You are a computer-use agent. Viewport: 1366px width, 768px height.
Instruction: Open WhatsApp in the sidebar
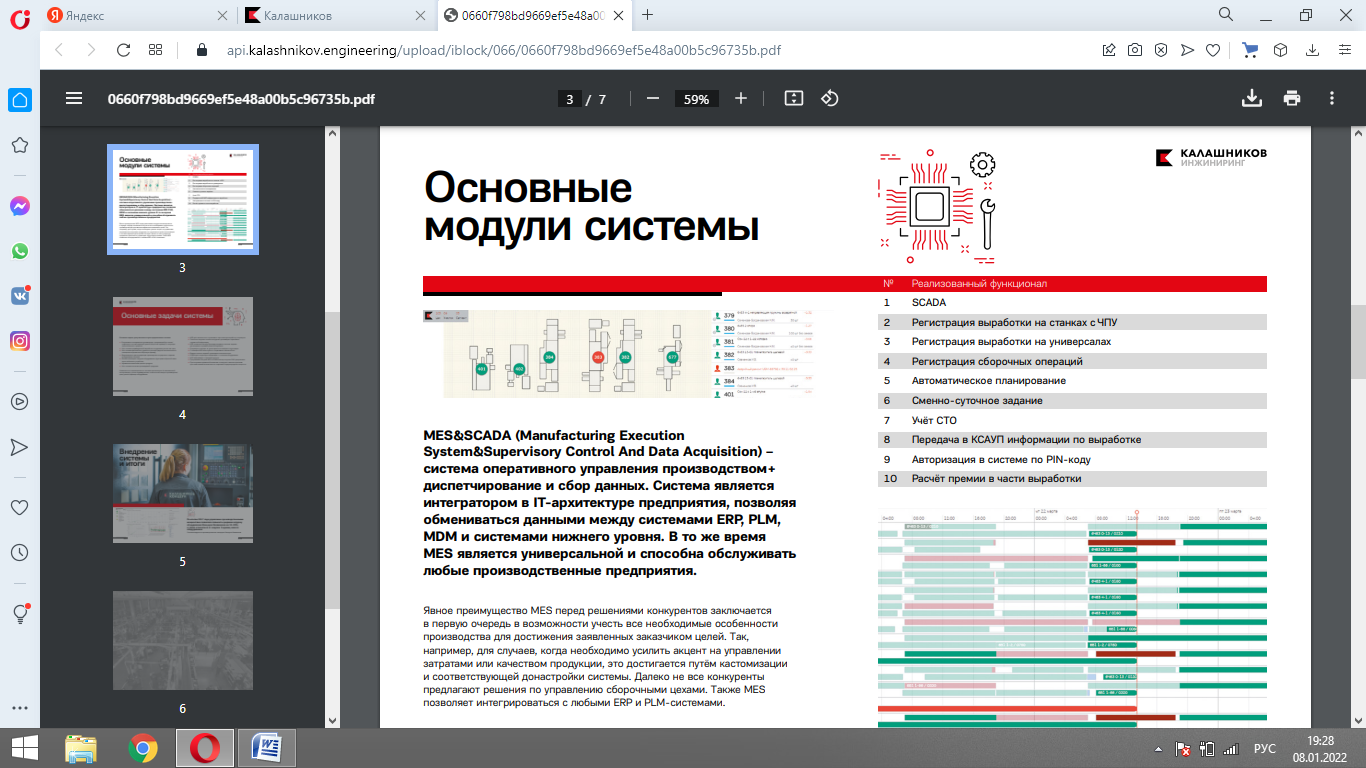coord(20,251)
